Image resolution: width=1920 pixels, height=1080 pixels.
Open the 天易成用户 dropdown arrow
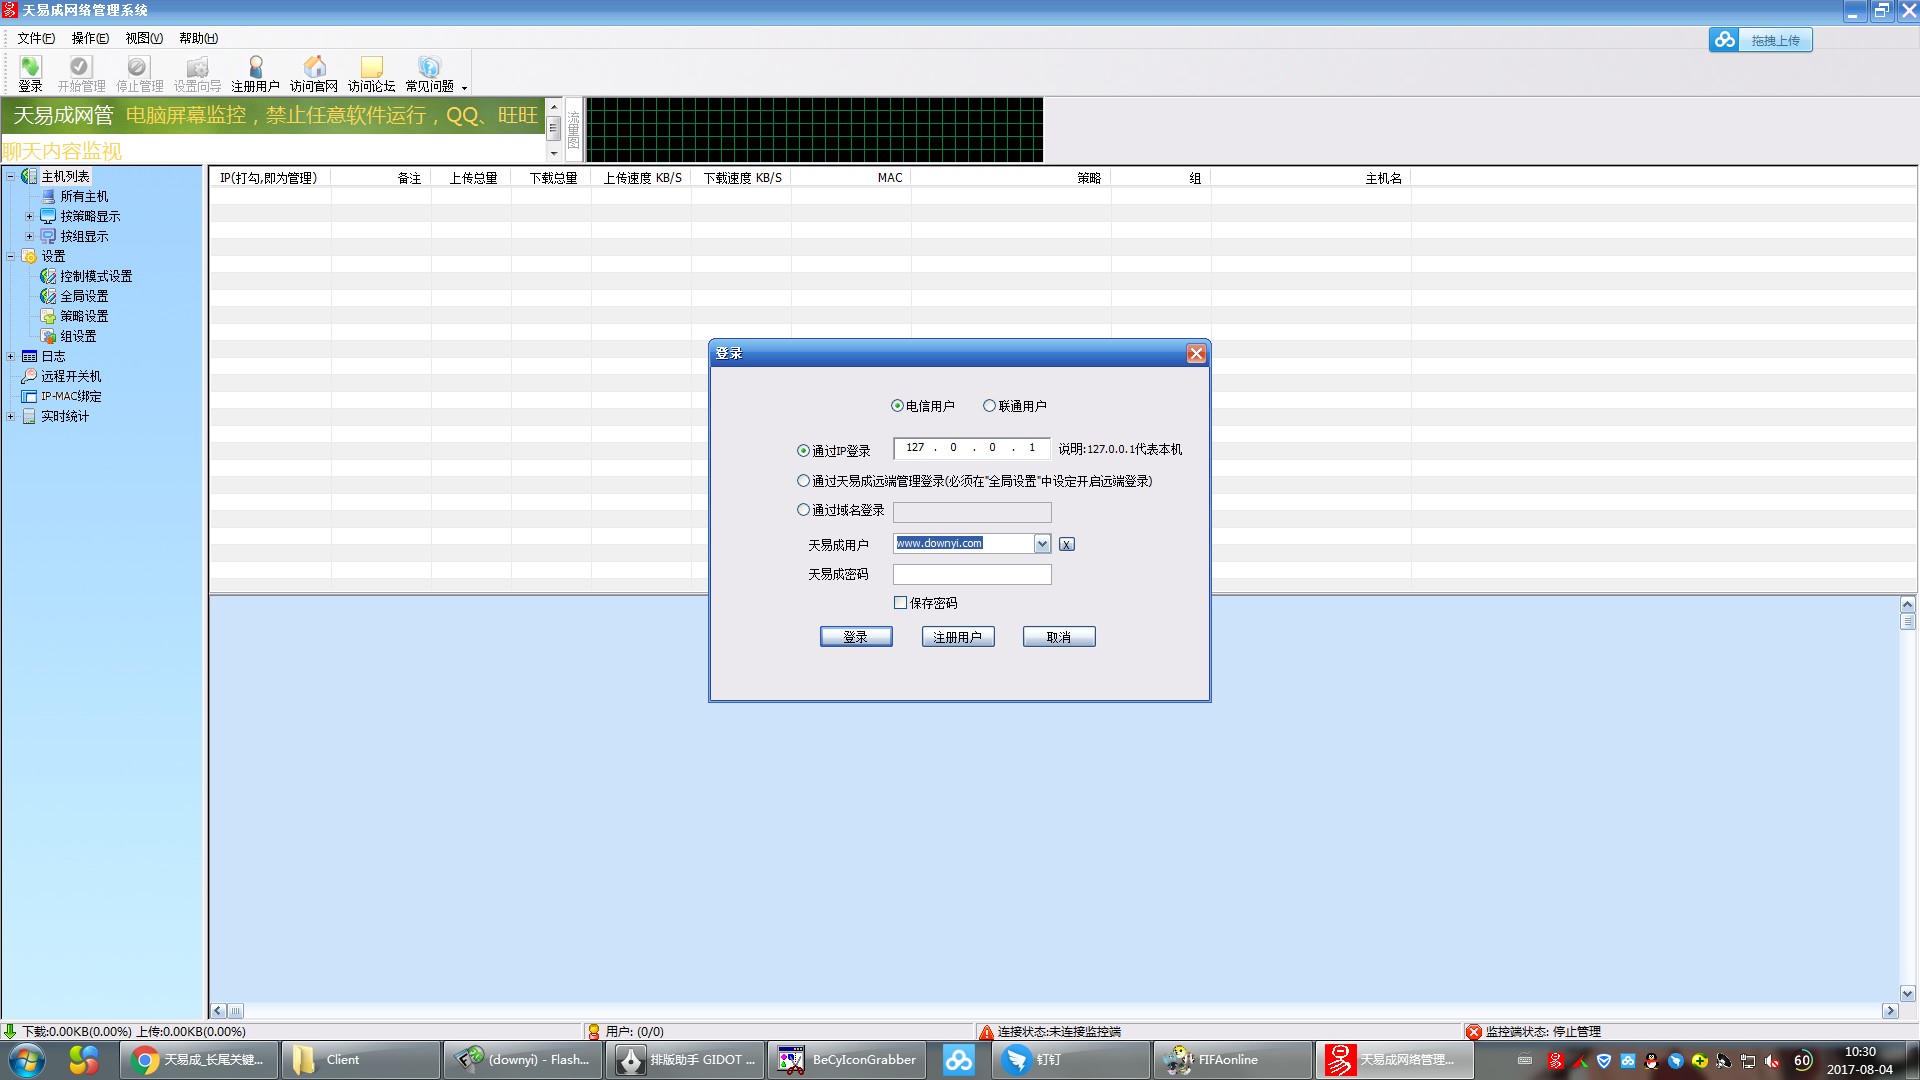[1042, 544]
